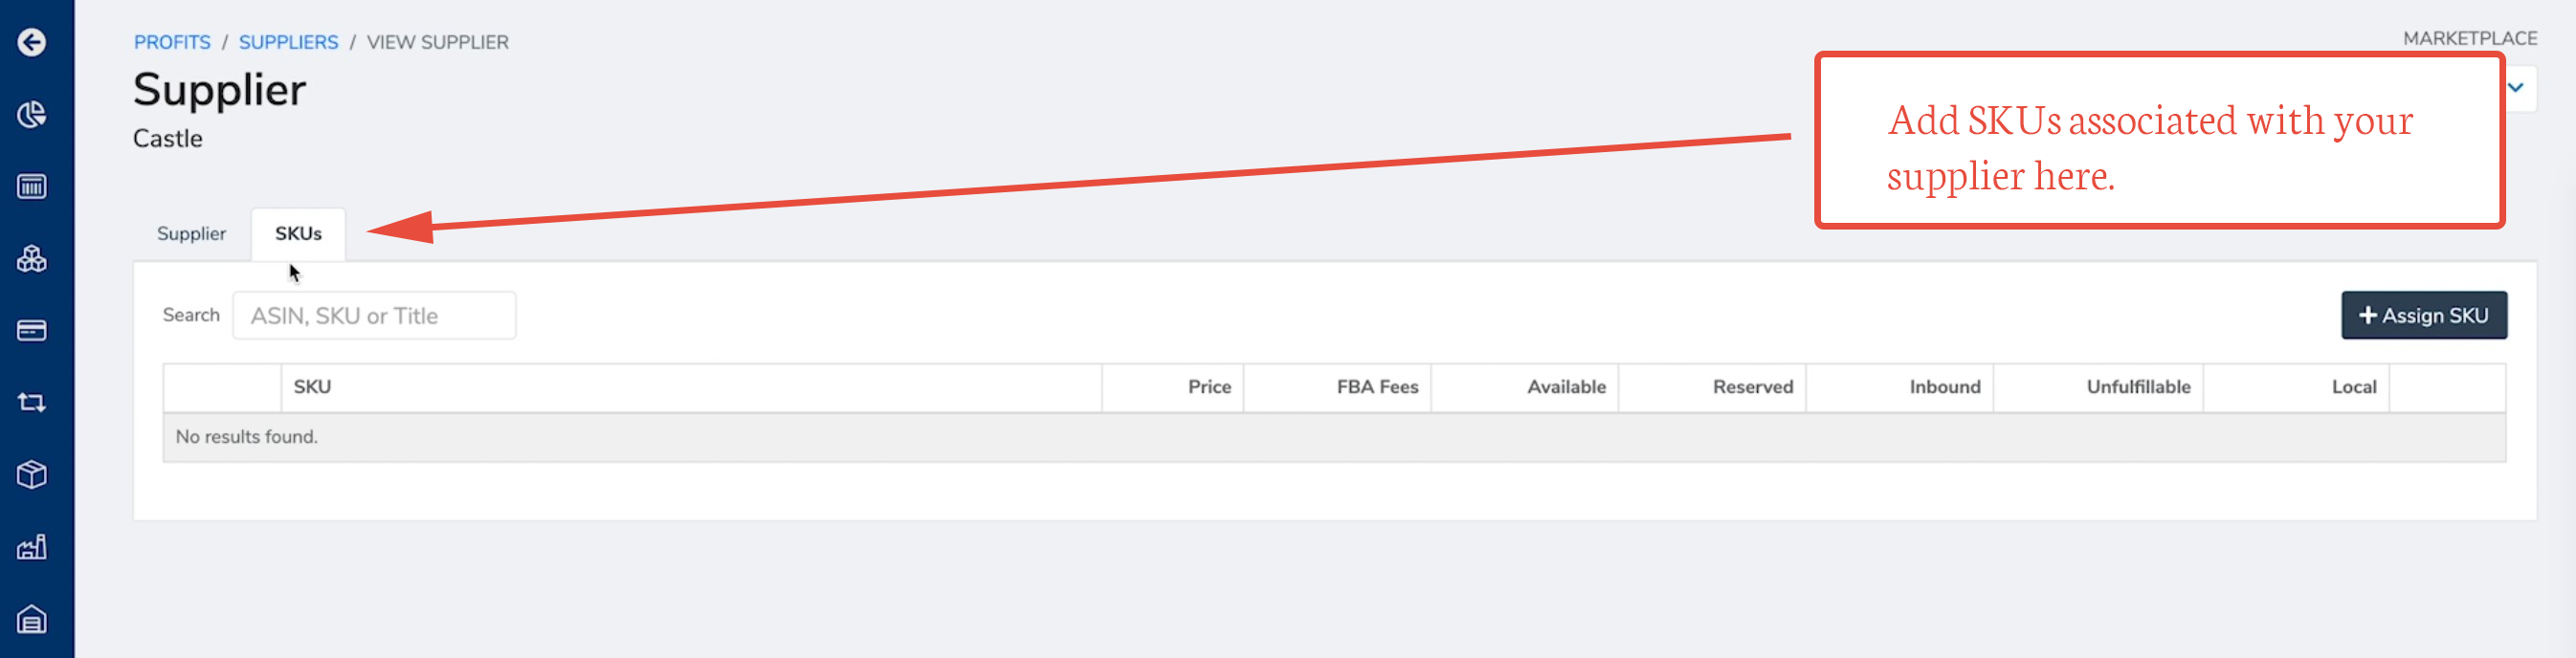Go to the Profits breadcrumb link
The height and width of the screenshot is (658, 2576).
tap(172, 42)
